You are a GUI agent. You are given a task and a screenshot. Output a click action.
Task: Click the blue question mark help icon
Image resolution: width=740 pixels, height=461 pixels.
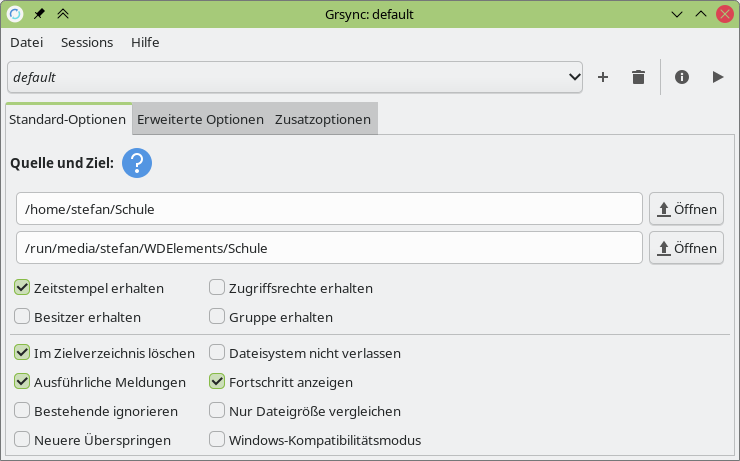pyautogui.click(x=137, y=163)
